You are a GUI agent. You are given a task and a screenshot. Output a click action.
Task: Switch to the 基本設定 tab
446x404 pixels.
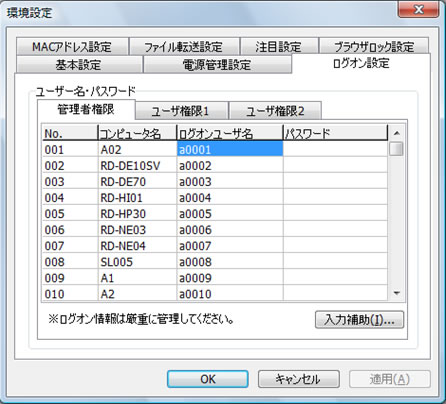pyautogui.click(x=79, y=64)
